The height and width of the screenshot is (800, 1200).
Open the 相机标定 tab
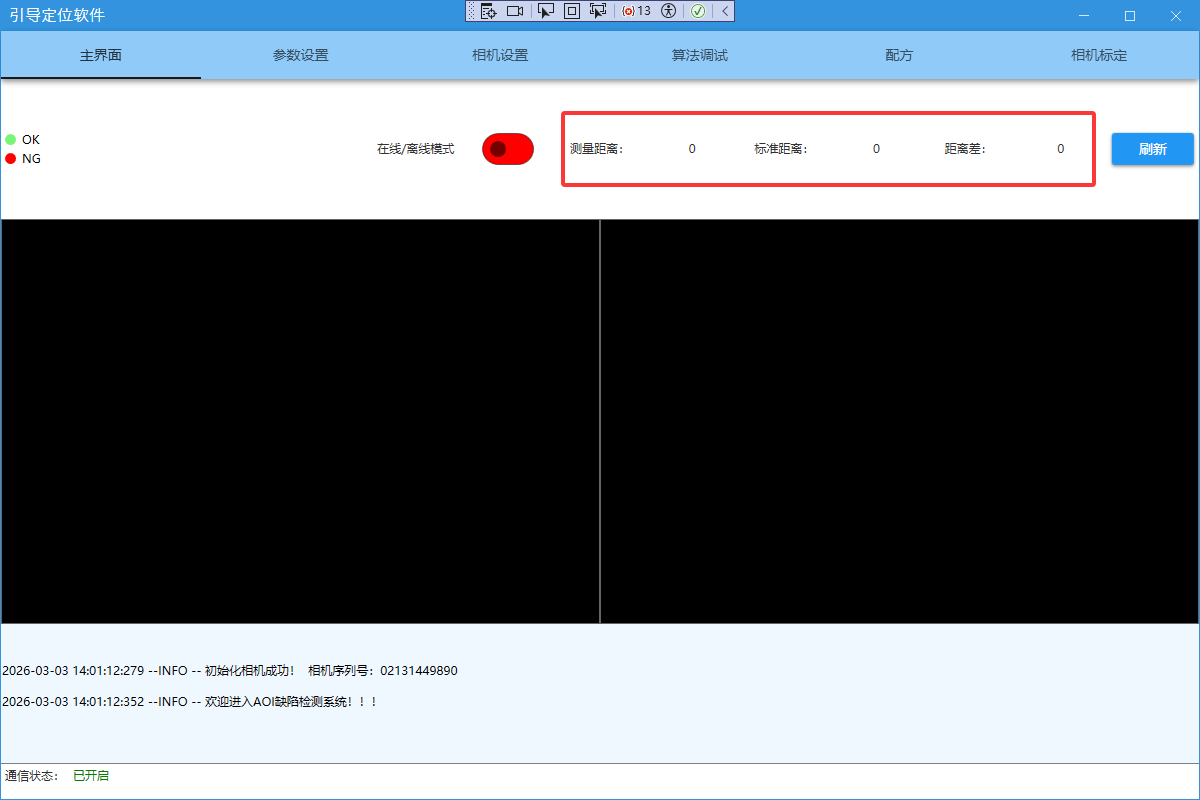1098,55
